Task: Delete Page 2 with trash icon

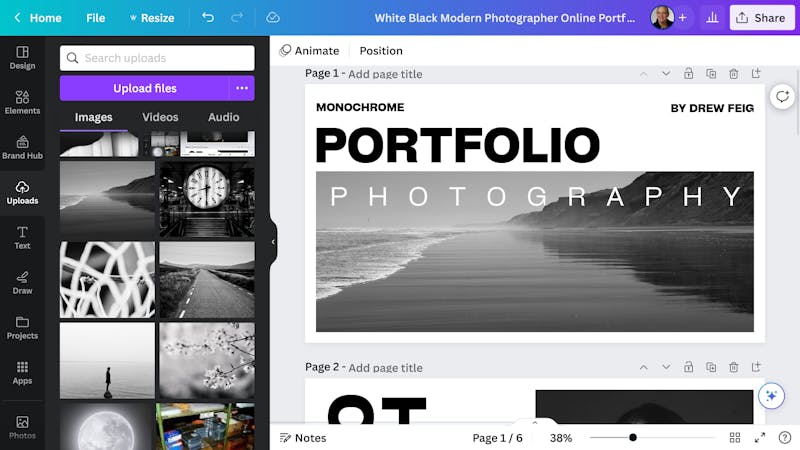Action: click(733, 367)
